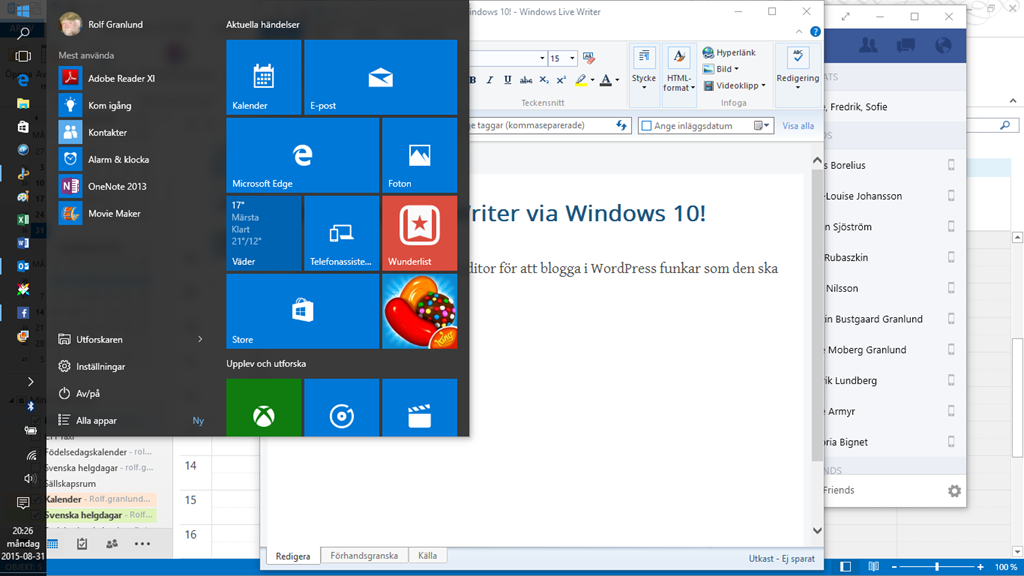Viewport: 1024px width, 576px height.
Task: Tick the Ange inläggsdatum checkbox
Action: tap(646, 126)
